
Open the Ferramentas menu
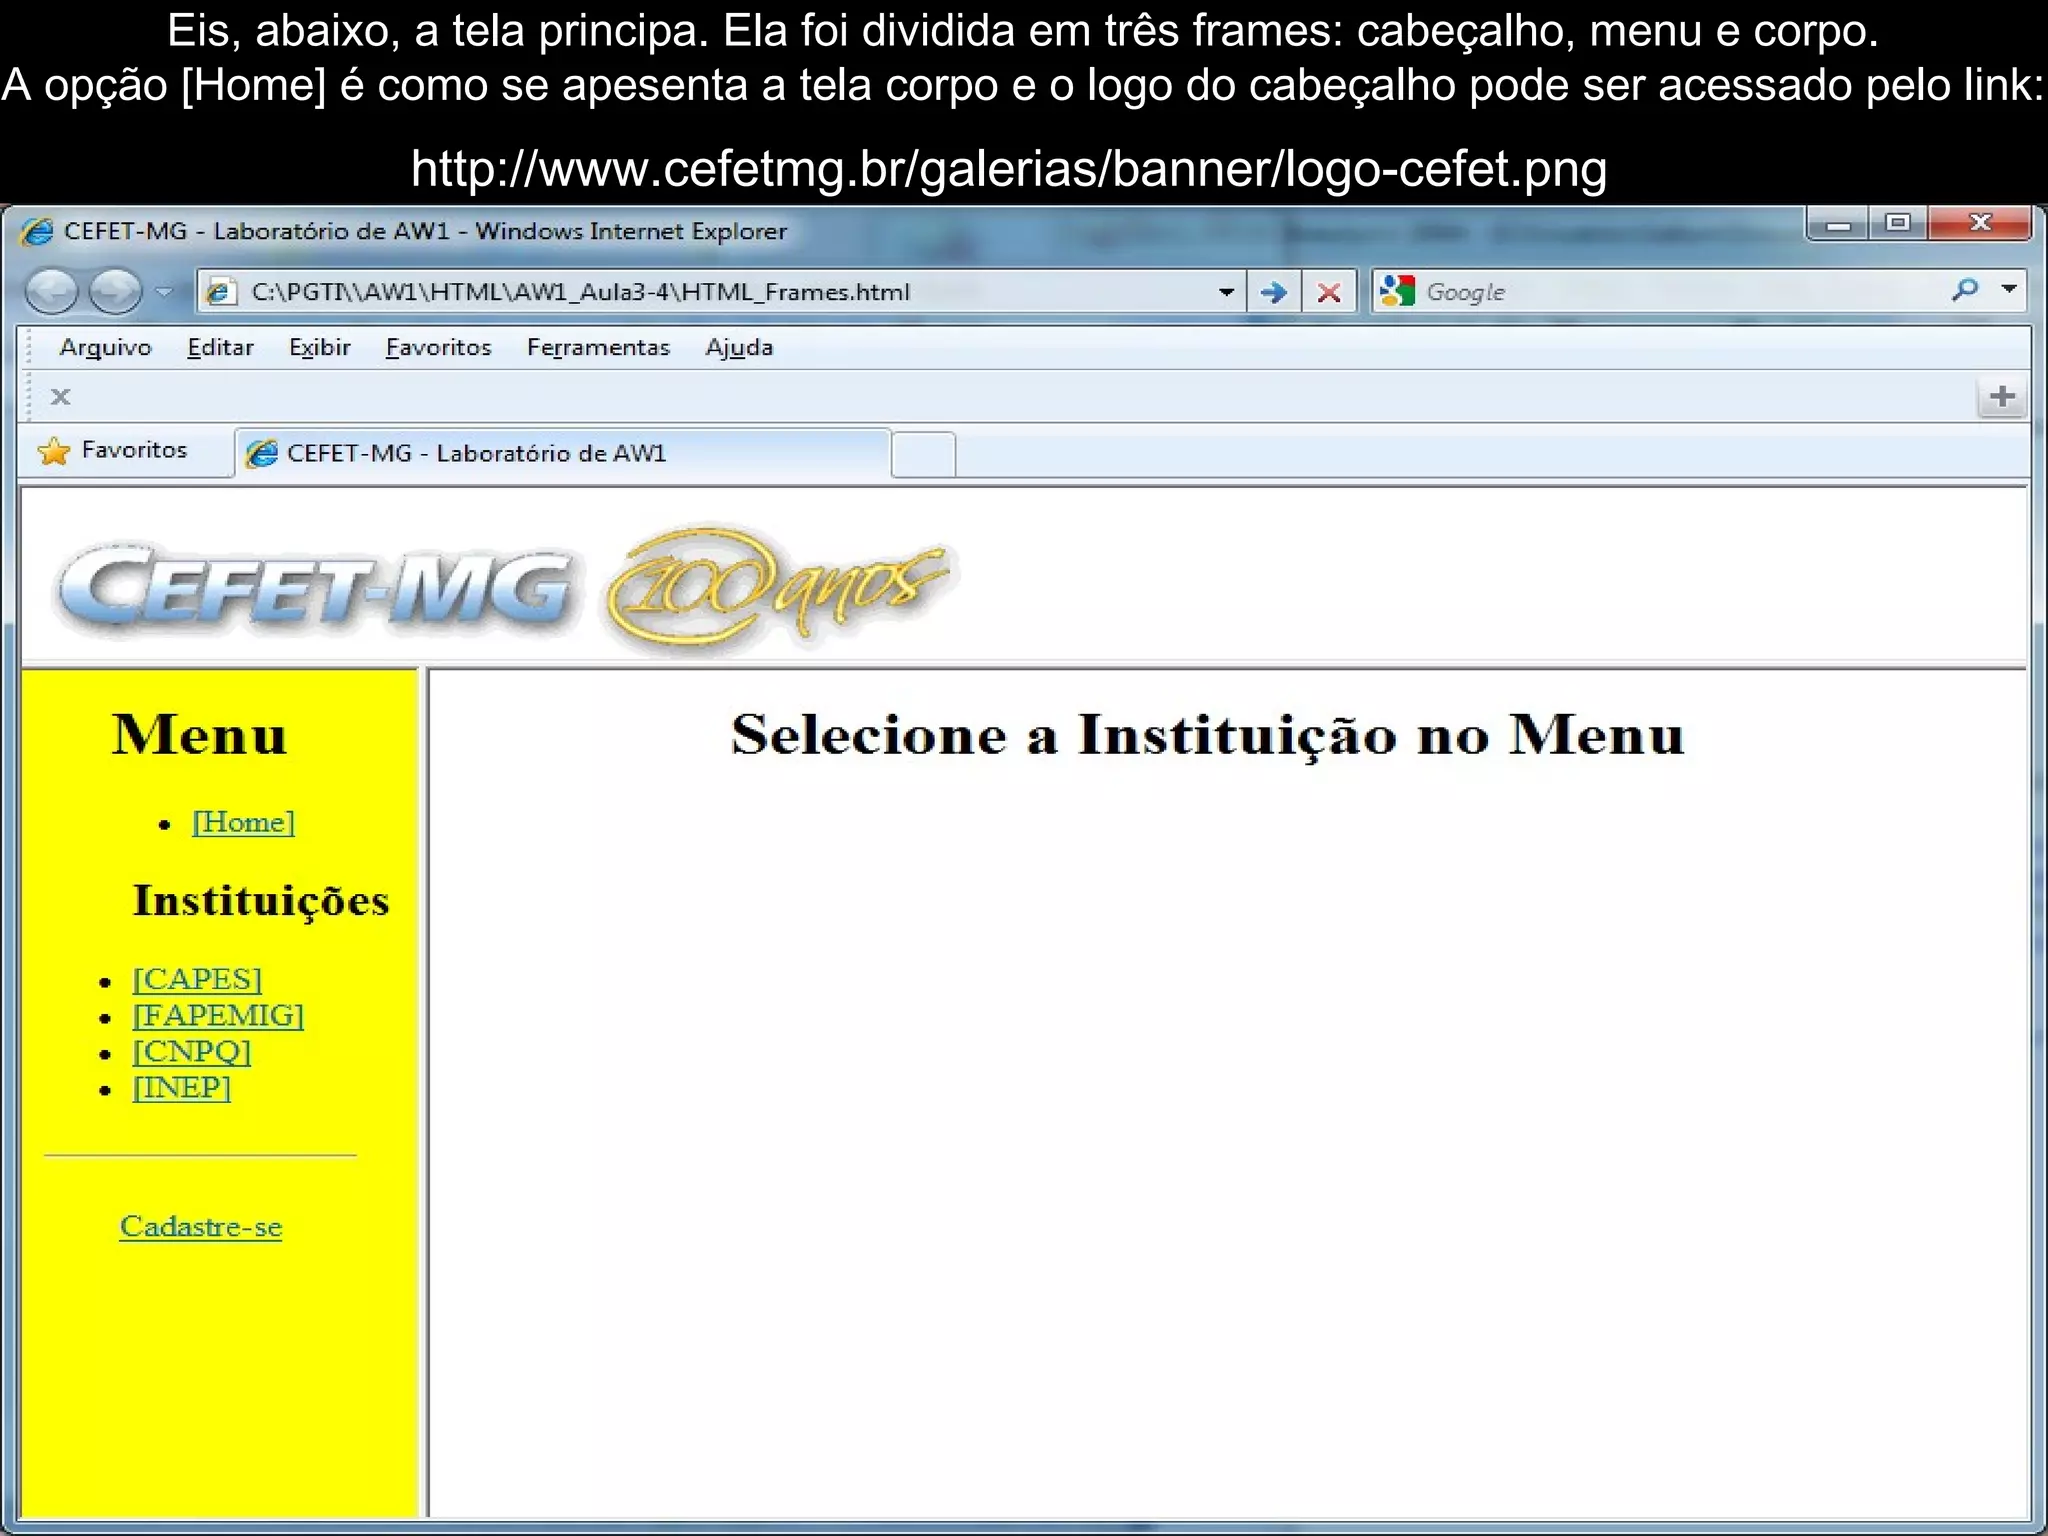tap(598, 347)
